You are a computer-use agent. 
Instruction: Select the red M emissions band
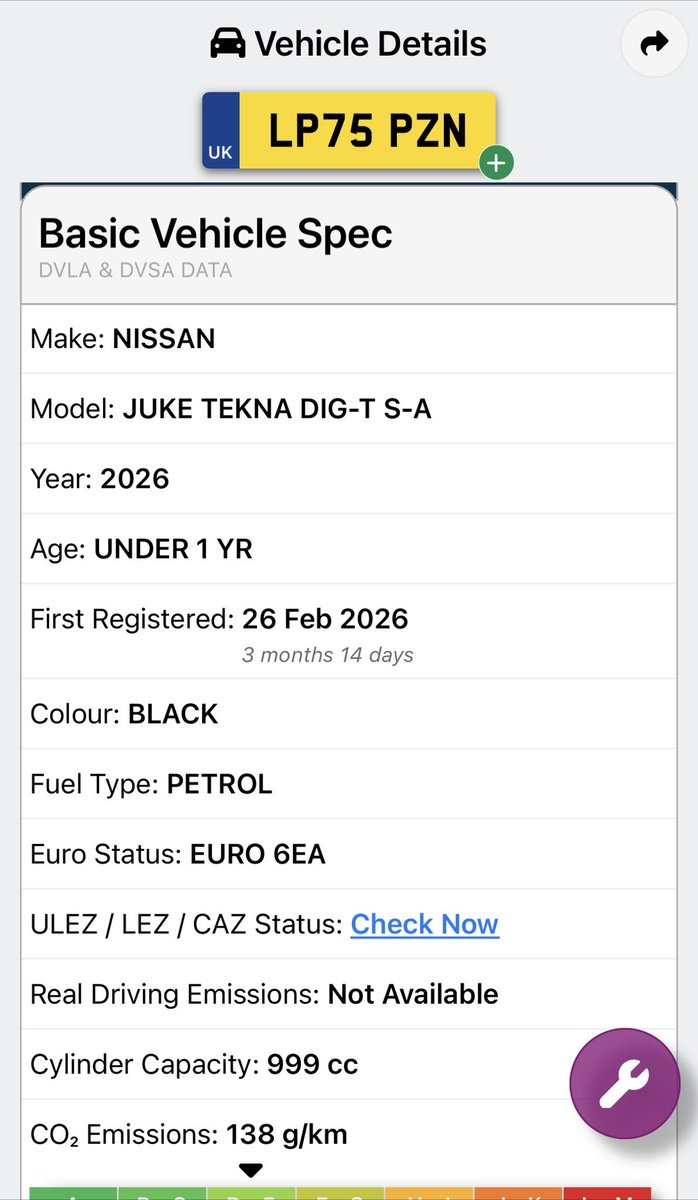[607, 1193]
